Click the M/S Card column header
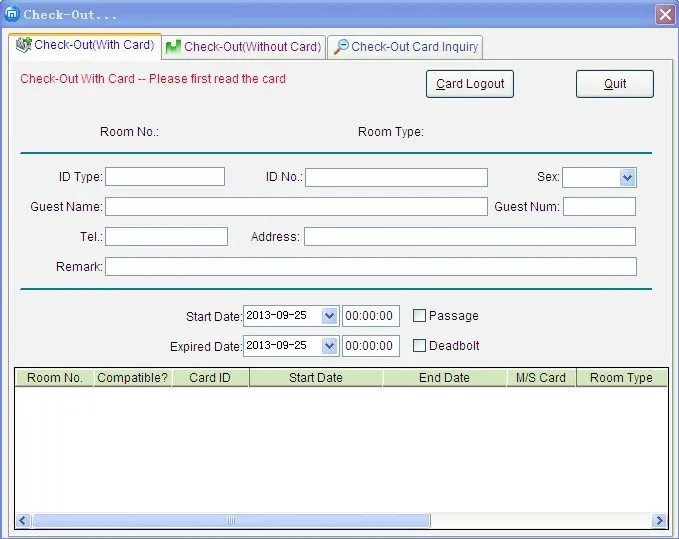This screenshot has width=679, height=539. pos(541,378)
